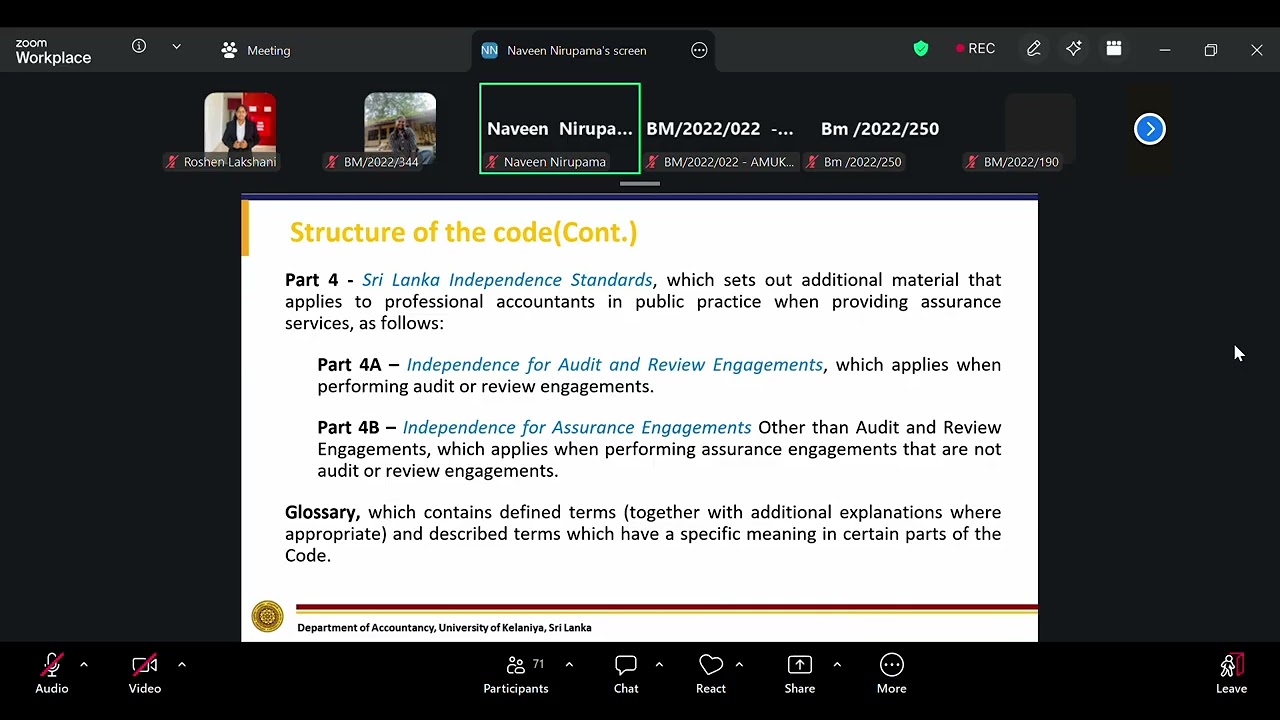Select Naveen Nirupama's participant tile
Screen dimensions: 1280x720
pos(560,129)
